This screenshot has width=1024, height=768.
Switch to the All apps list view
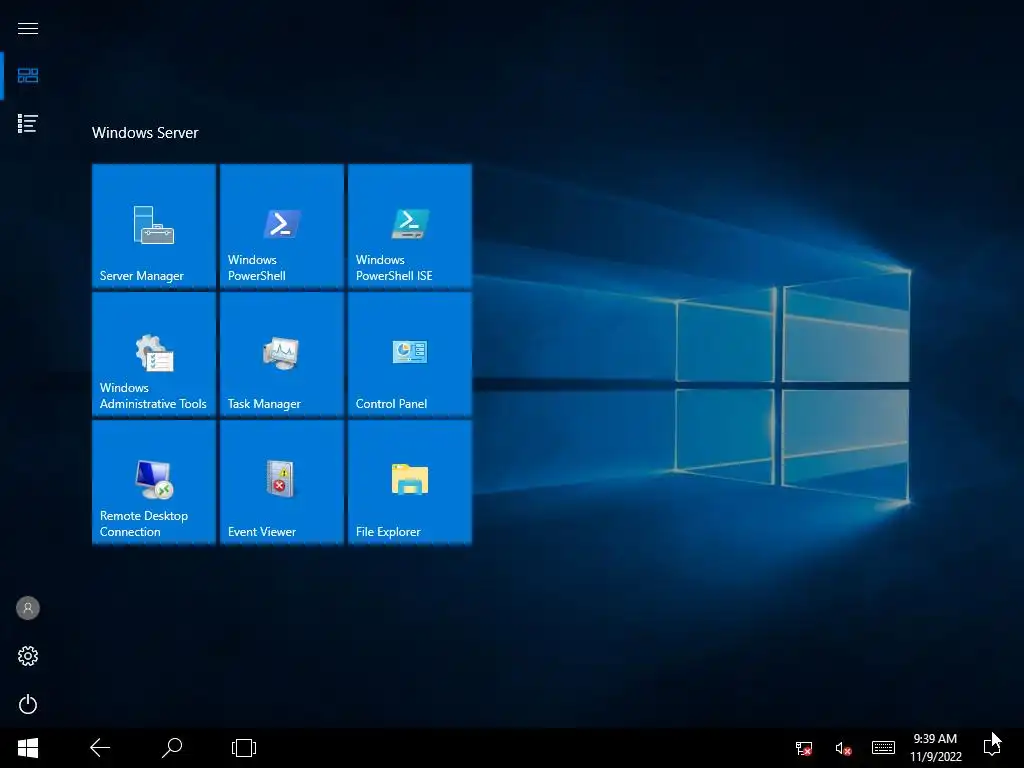click(x=27, y=123)
